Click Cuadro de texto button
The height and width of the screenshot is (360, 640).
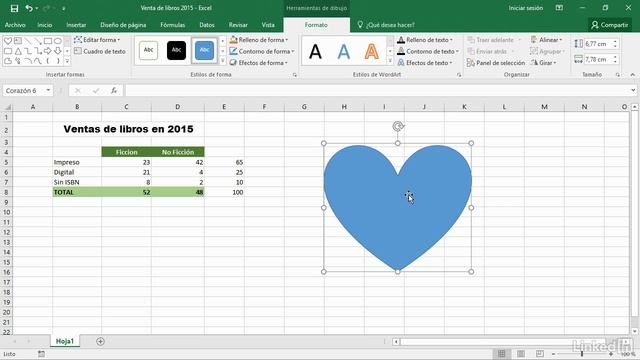(100, 51)
